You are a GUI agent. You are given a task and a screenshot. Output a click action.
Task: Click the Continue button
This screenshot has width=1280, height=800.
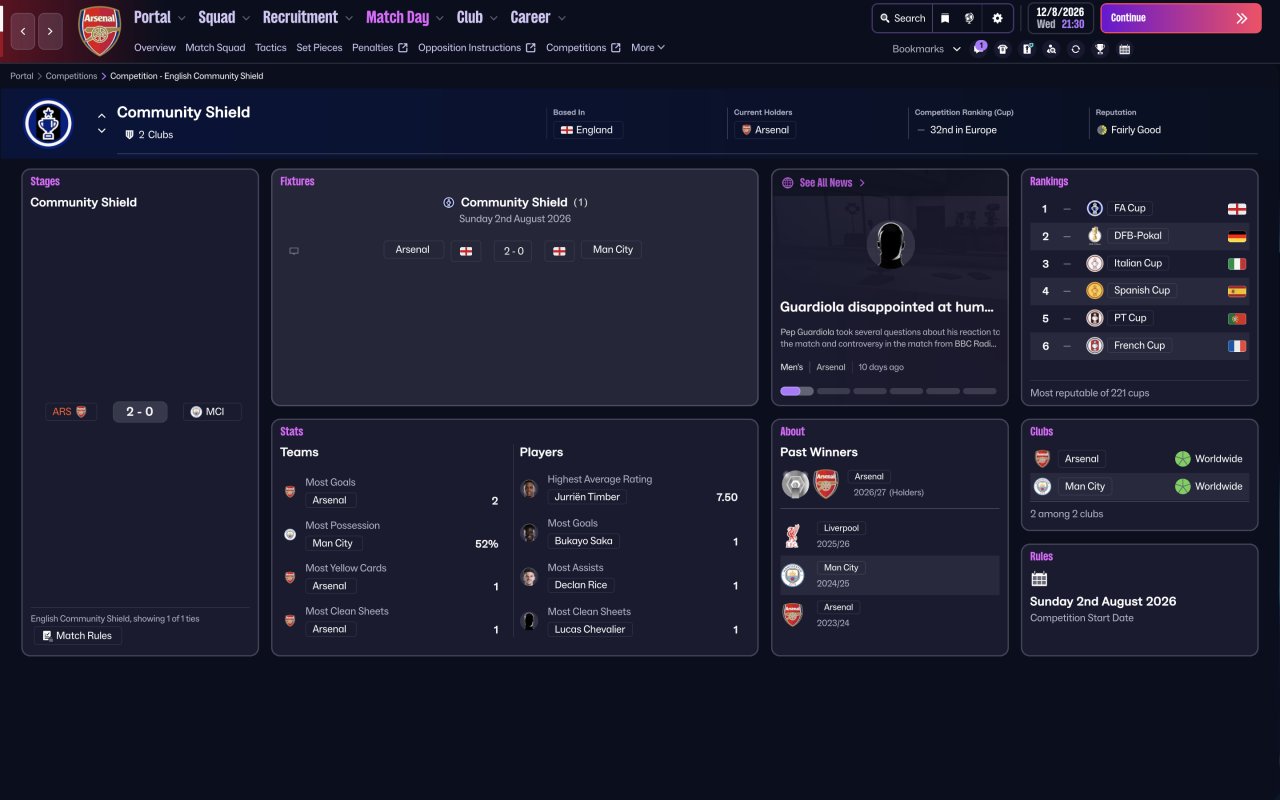(1181, 18)
